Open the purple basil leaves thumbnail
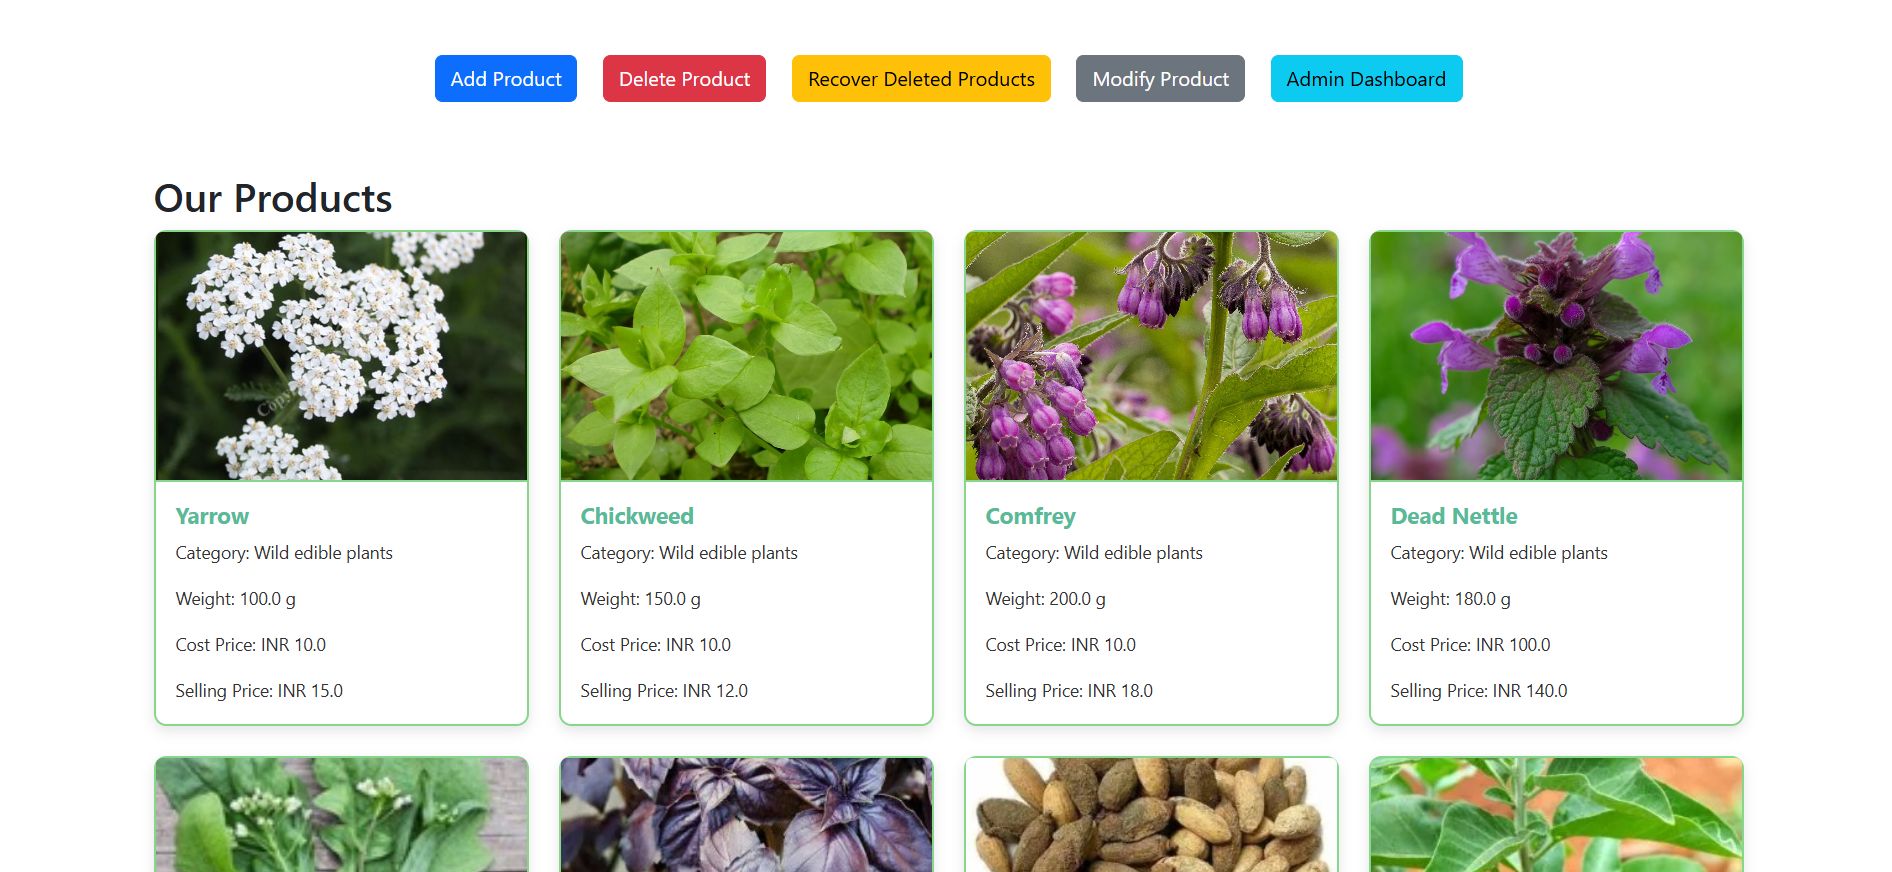The height and width of the screenshot is (872, 1892). click(746, 815)
